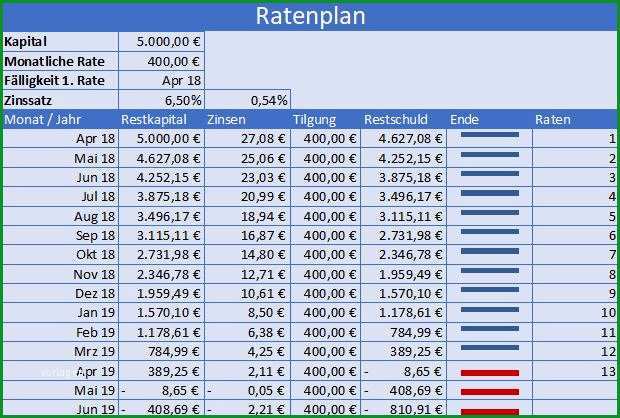620x418 pixels.
Task: Select the Kapital value 5.000,00 €
Action: pyautogui.click(x=161, y=42)
